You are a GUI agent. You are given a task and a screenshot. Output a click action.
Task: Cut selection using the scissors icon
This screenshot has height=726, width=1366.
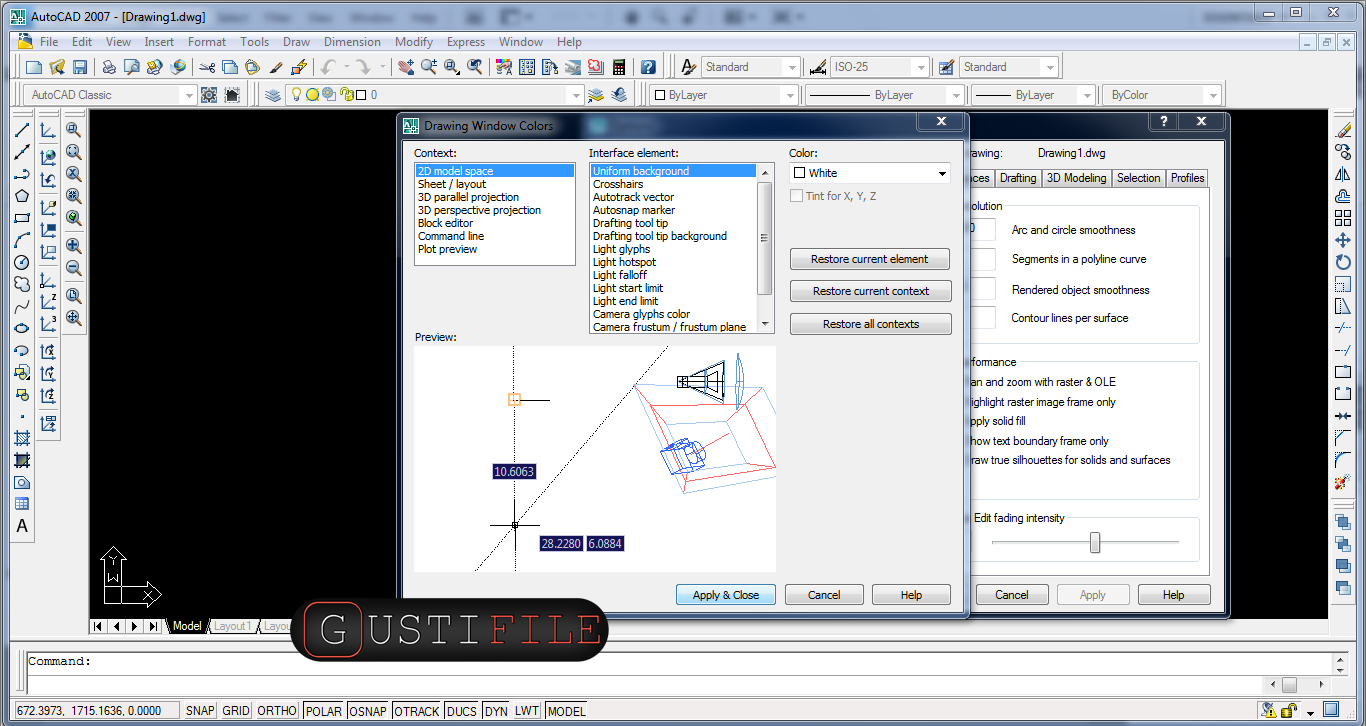point(207,67)
